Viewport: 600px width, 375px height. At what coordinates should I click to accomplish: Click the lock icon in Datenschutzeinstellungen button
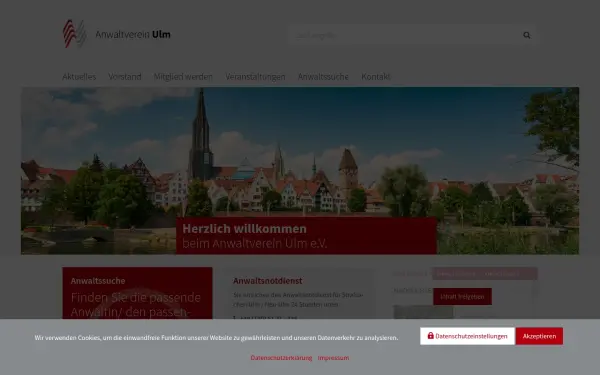tap(430, 336)
